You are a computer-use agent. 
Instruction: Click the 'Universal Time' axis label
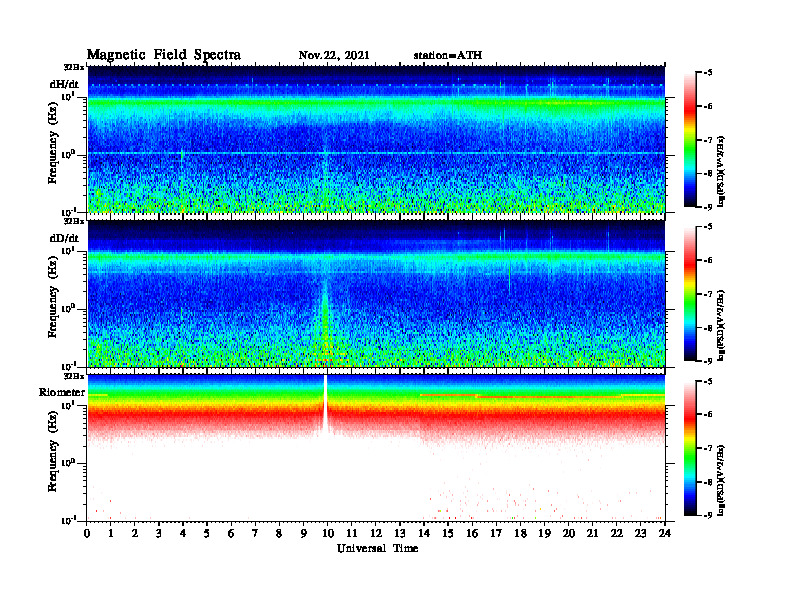[377, 548]
